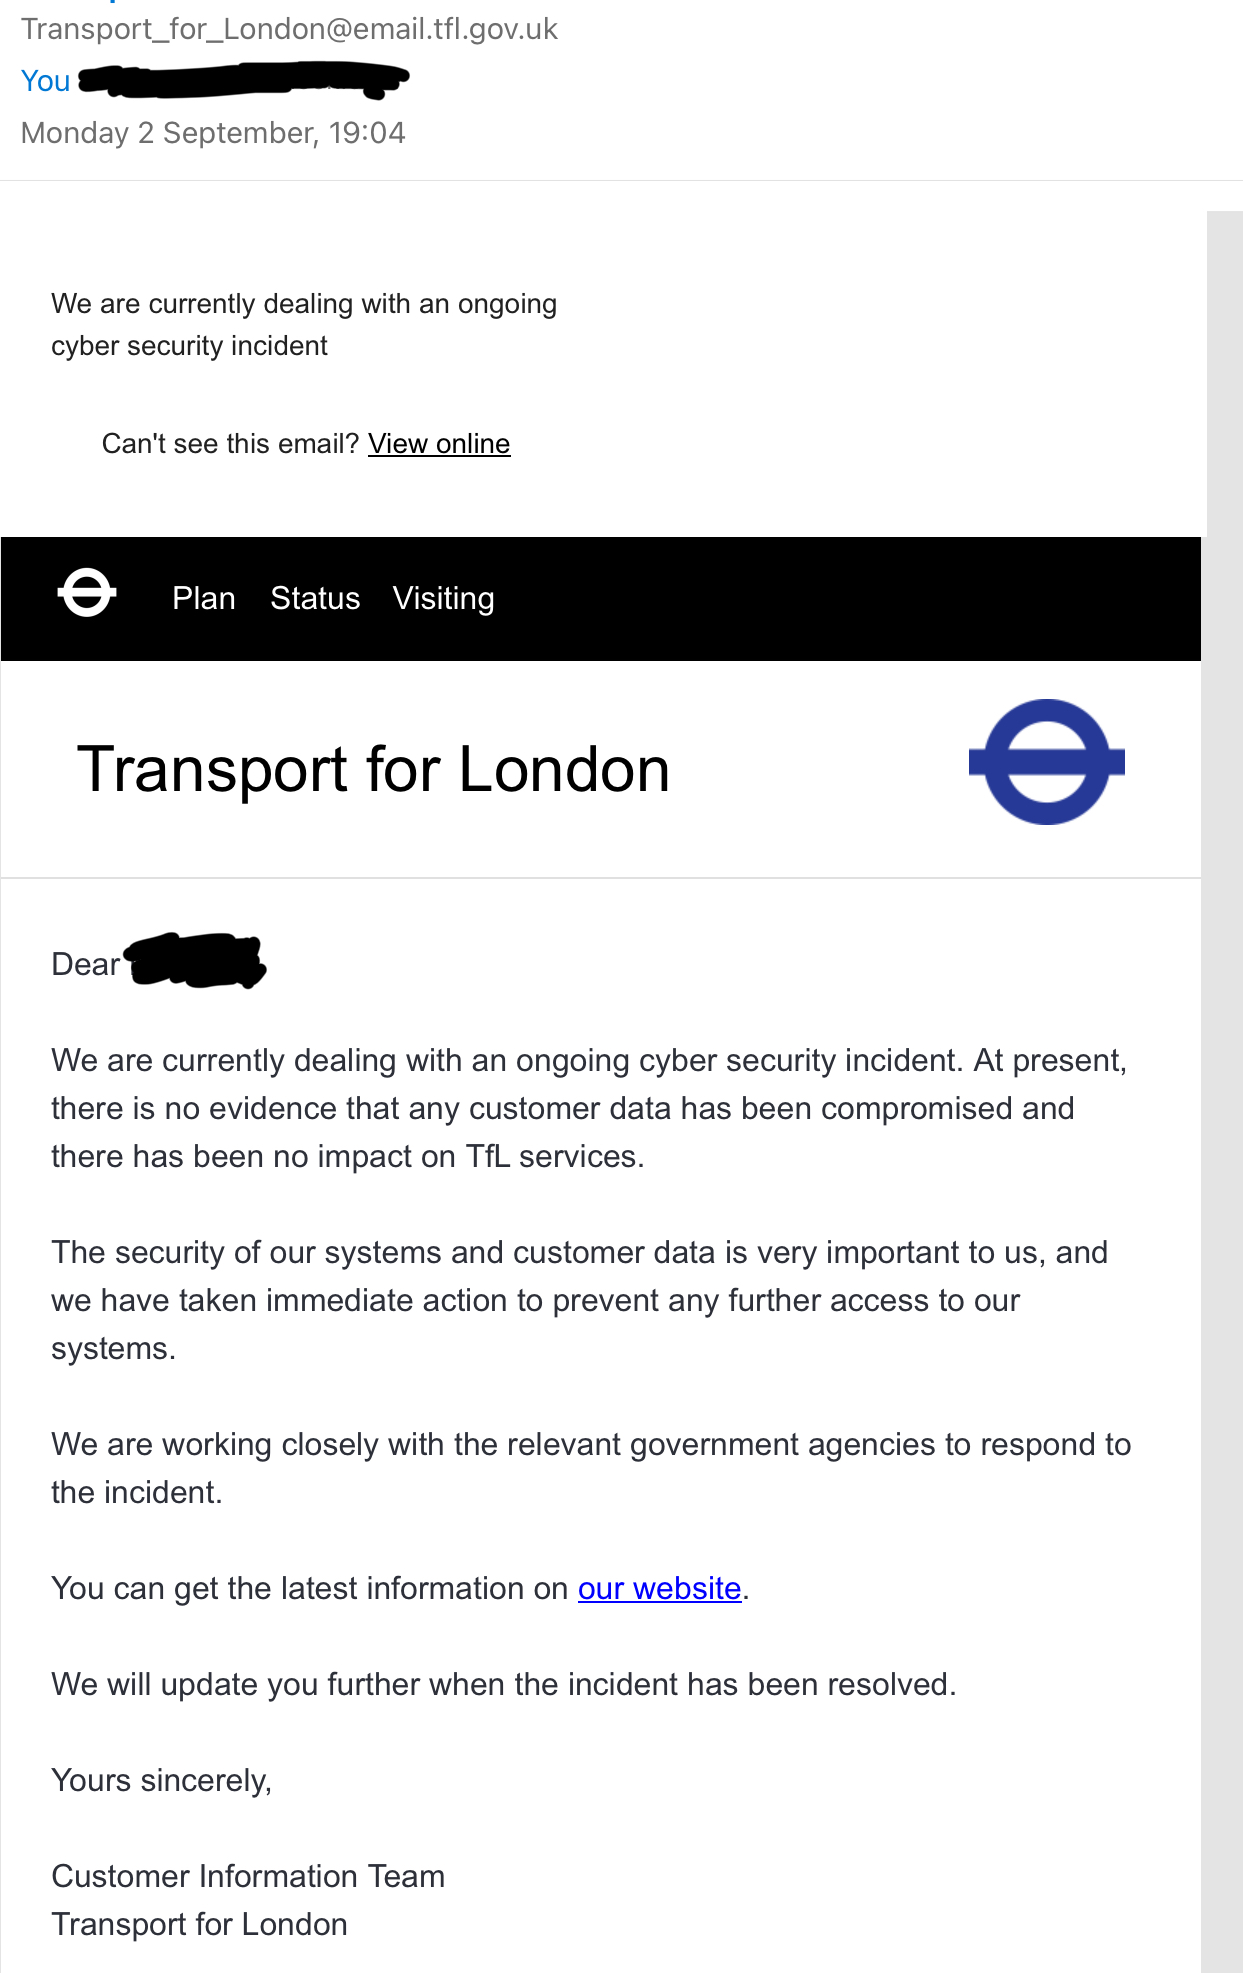Click the Yours sincerely closing line

click(x=162, y=1781)
